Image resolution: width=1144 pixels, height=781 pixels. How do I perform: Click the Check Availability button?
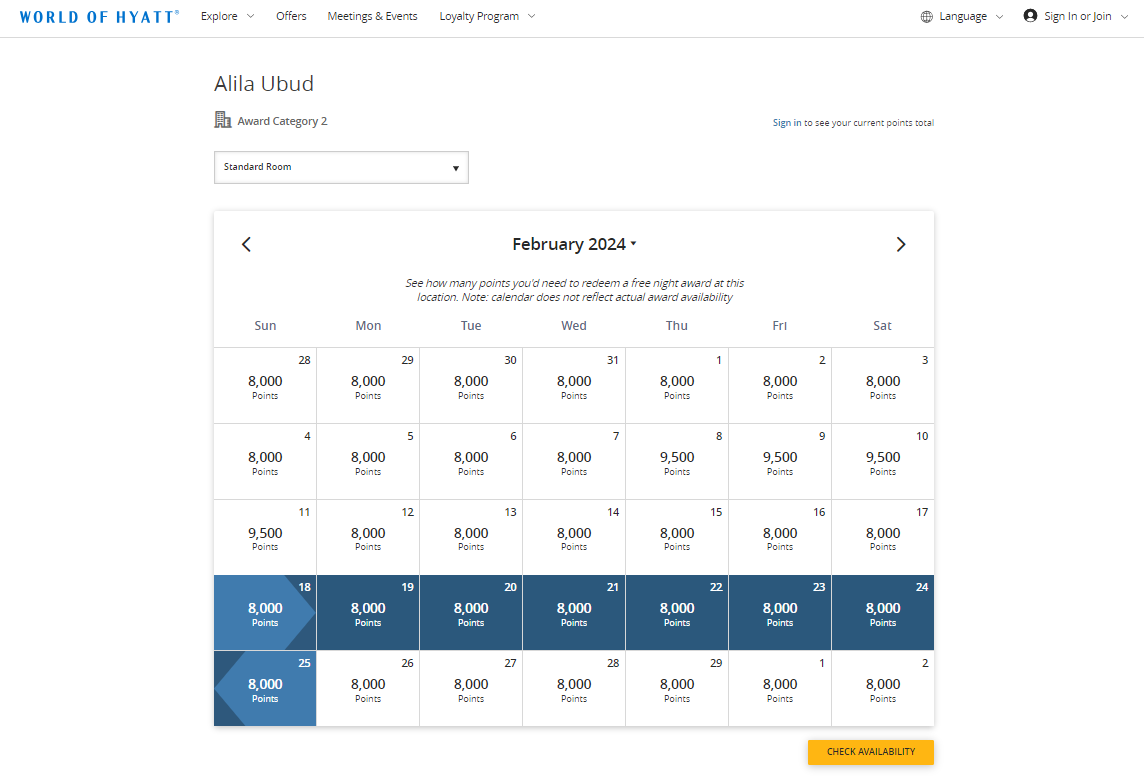tap(870, 752)
